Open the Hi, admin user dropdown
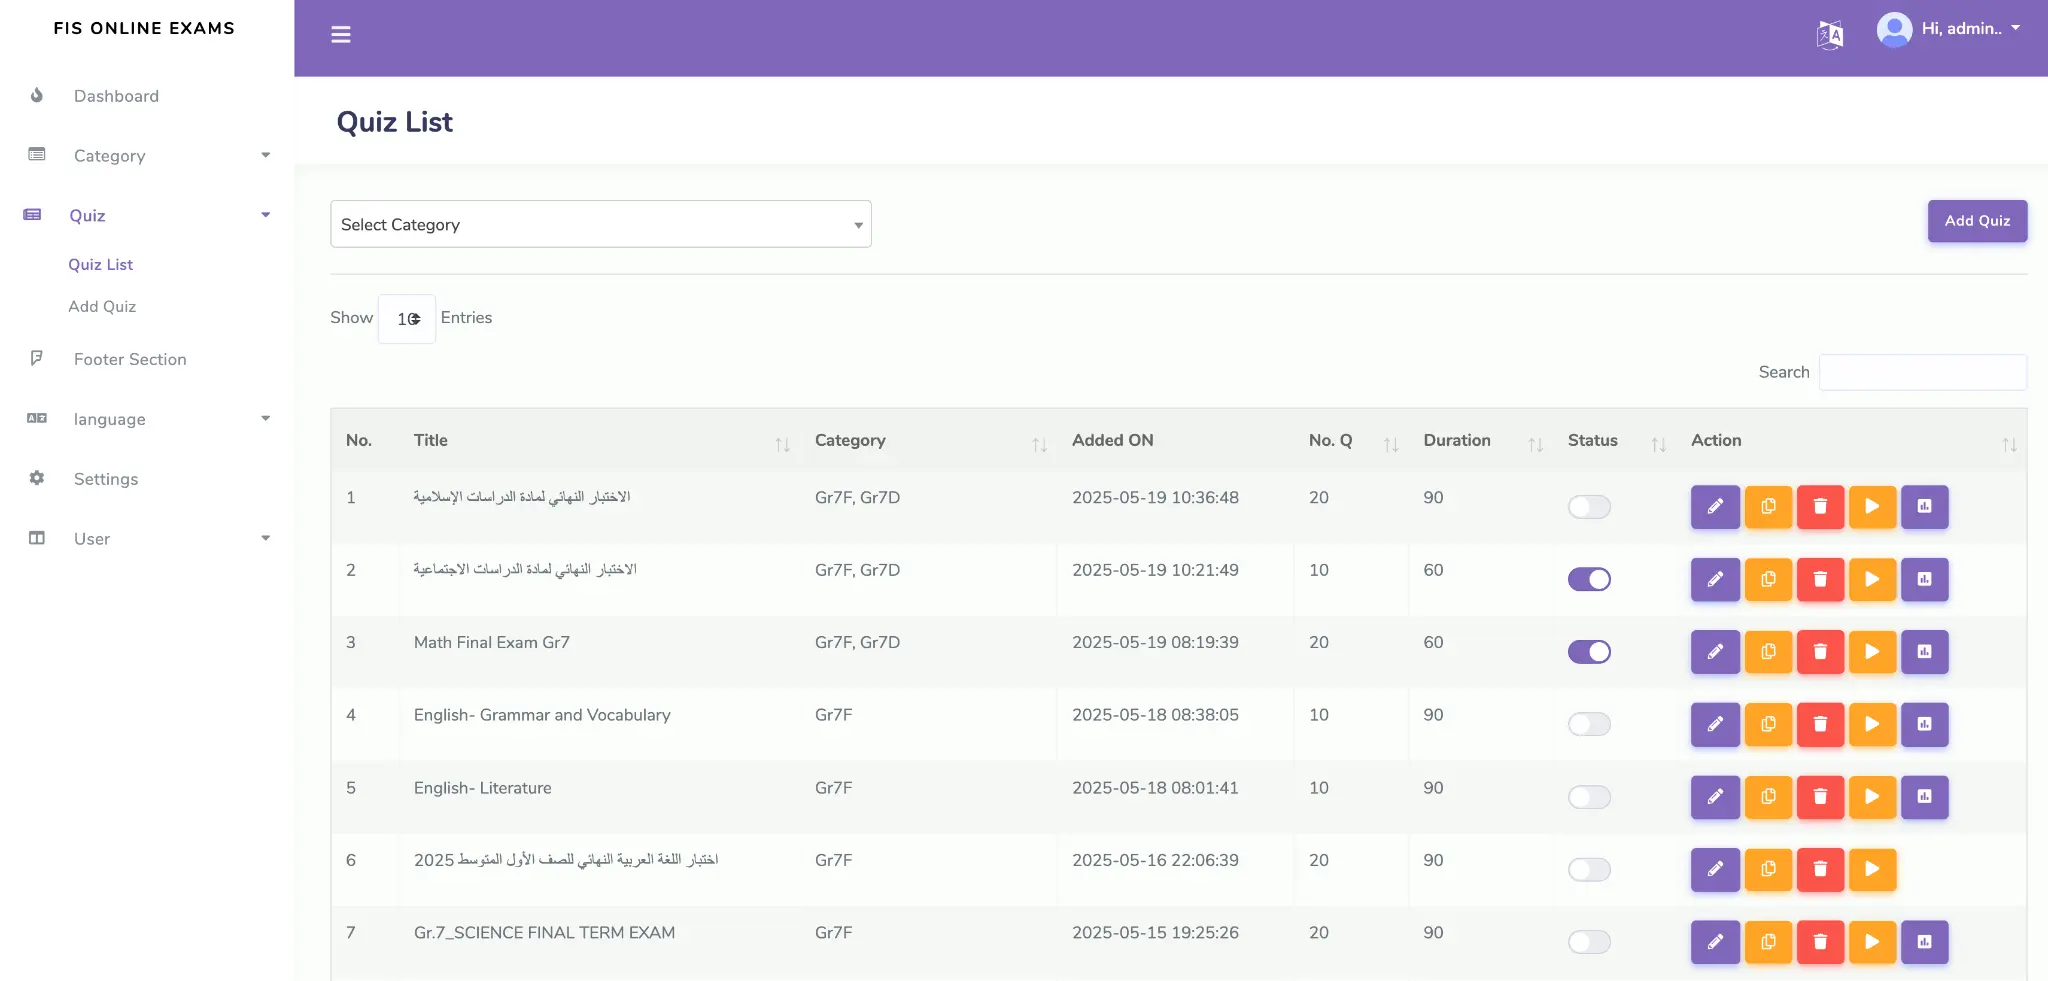2048x981 pixels. click(x=1949, y=29)
